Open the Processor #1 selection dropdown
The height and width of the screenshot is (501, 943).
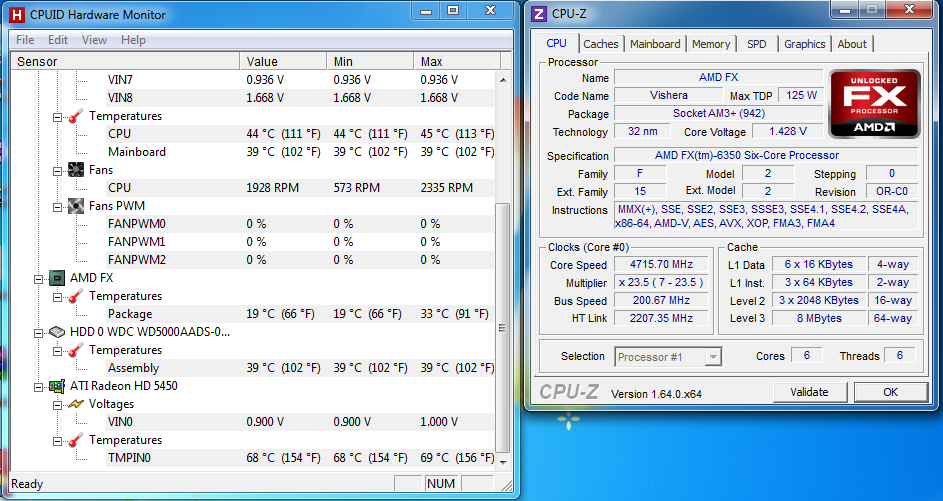[712, 357]
